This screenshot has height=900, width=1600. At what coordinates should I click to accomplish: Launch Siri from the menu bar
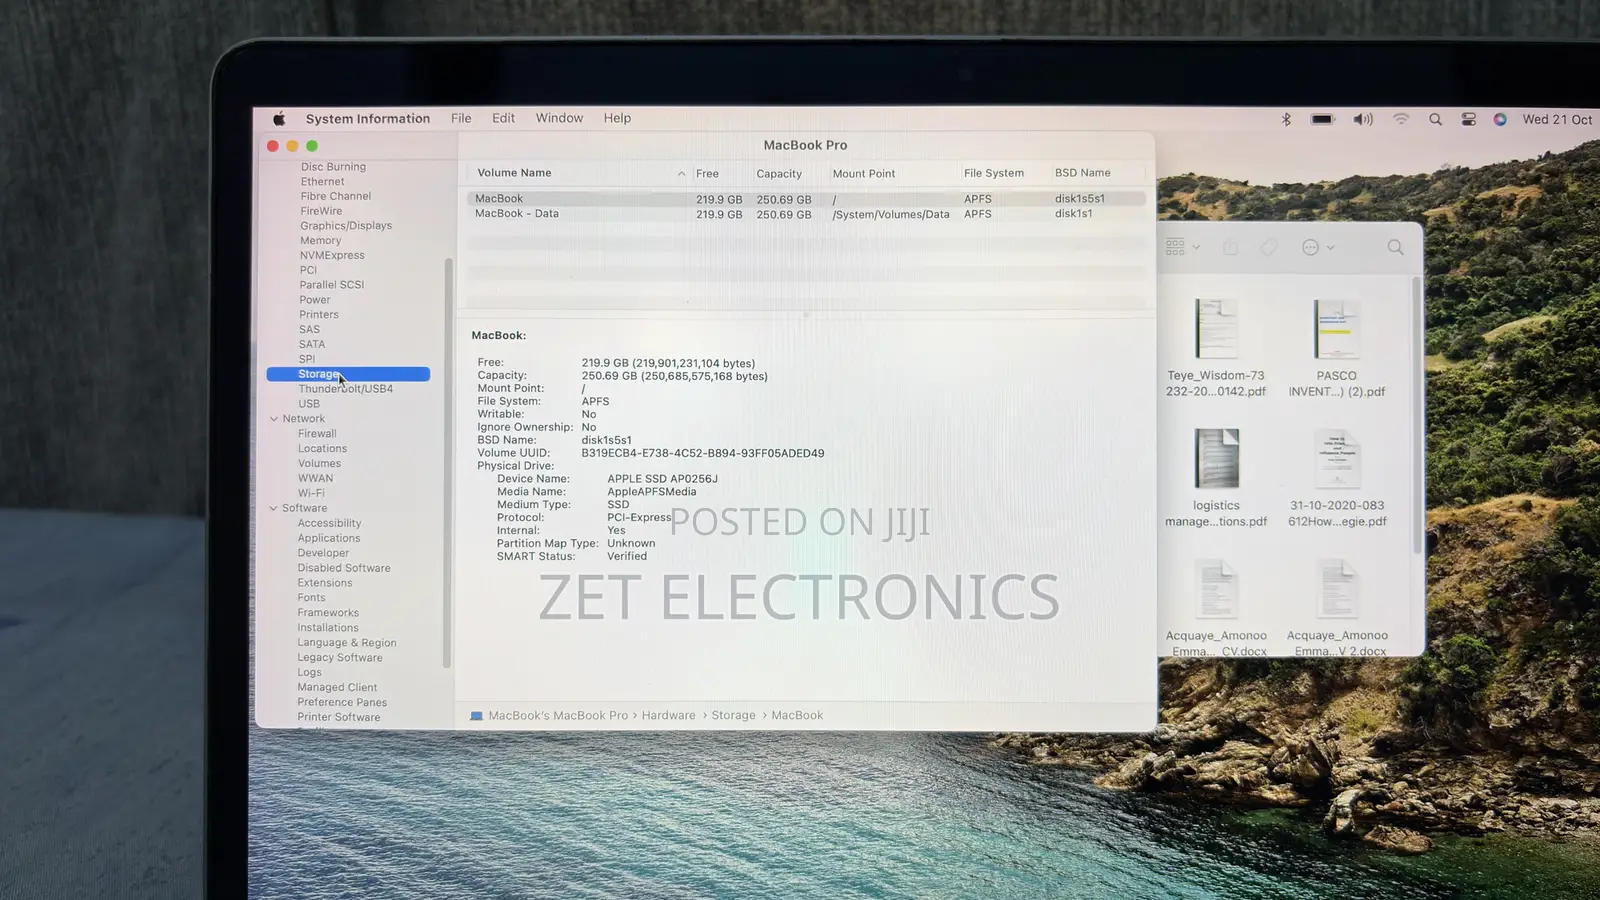tap(1500, 119)
